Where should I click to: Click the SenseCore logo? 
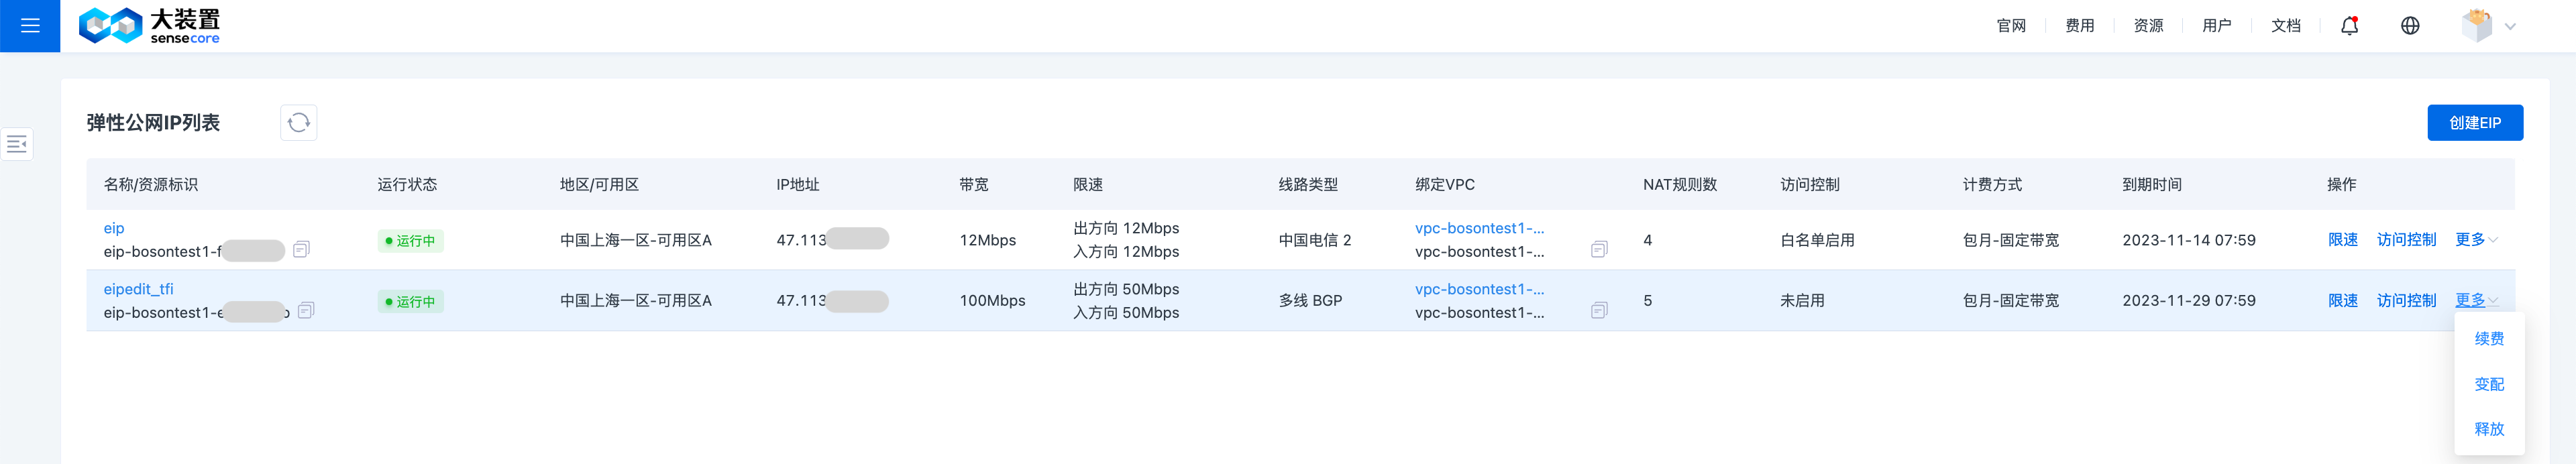click(150, 26)
